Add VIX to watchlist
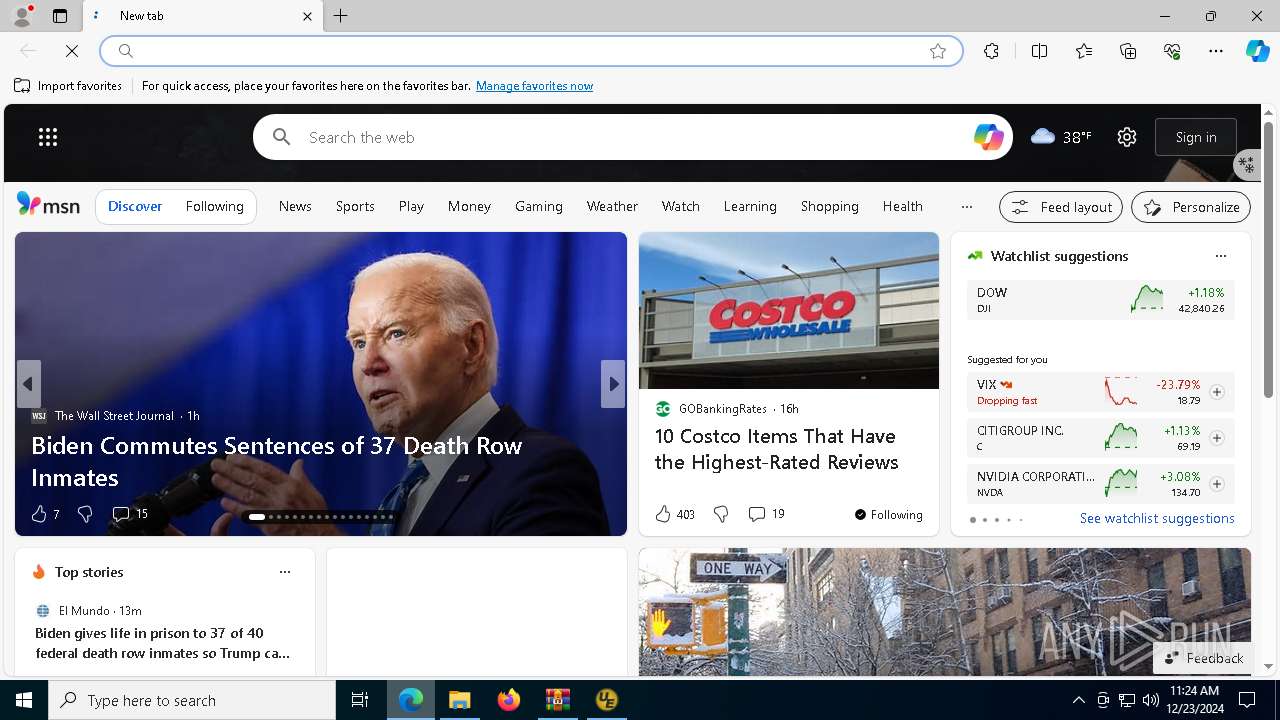Screen dimensions: 1280x720 (x=1217, y=392)
